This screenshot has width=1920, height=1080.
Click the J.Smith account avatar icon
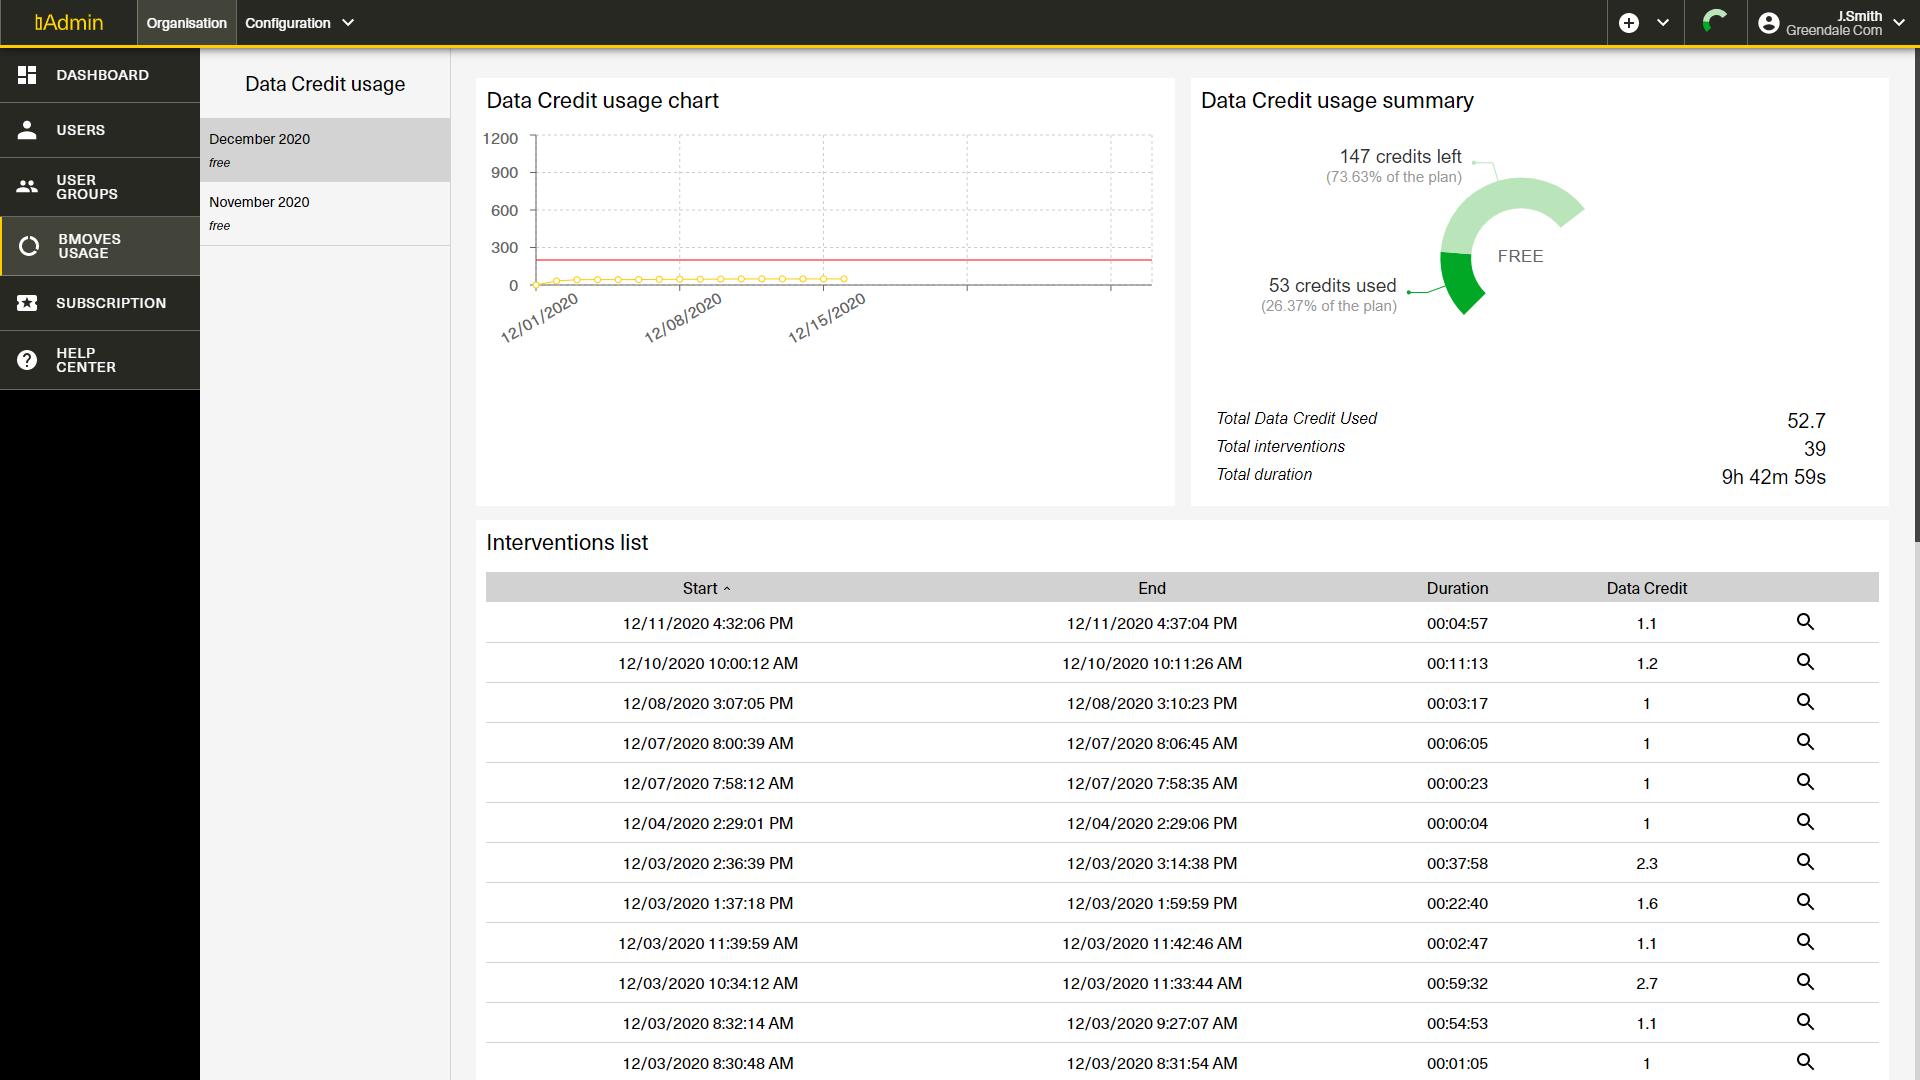tap(1769, 23)
